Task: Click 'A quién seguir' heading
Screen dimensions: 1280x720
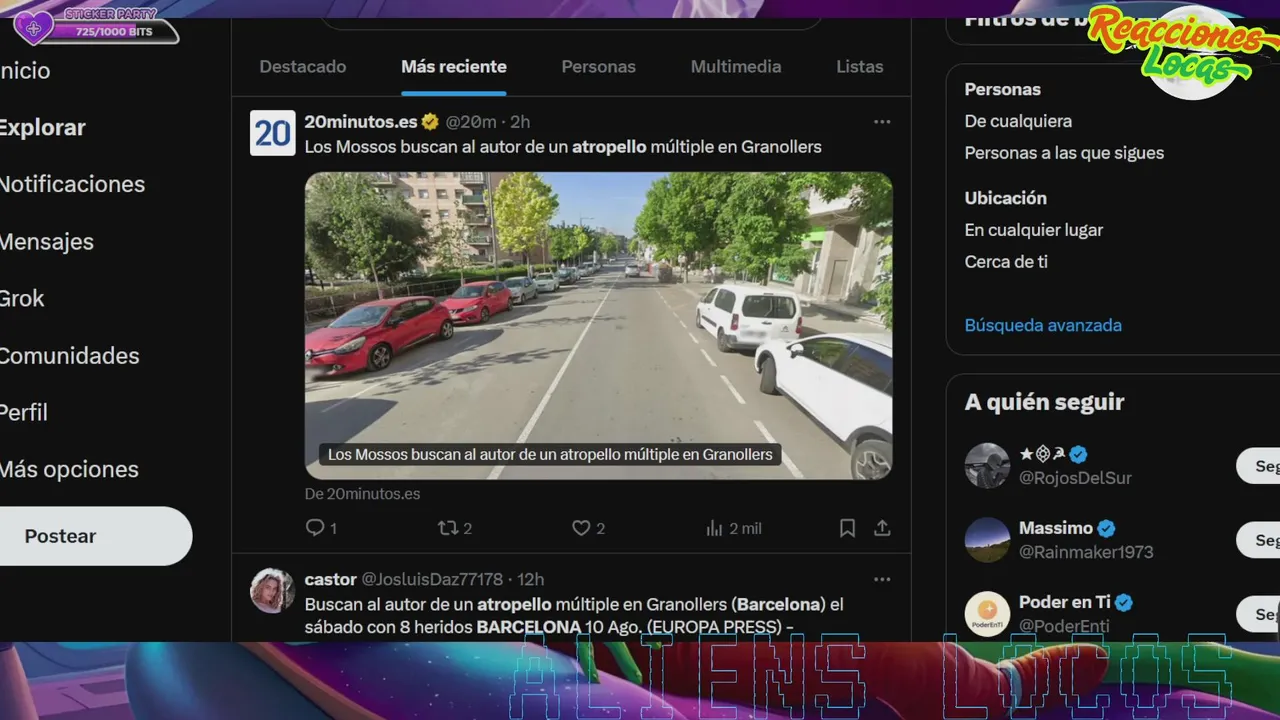Action: click(1044, 402)
